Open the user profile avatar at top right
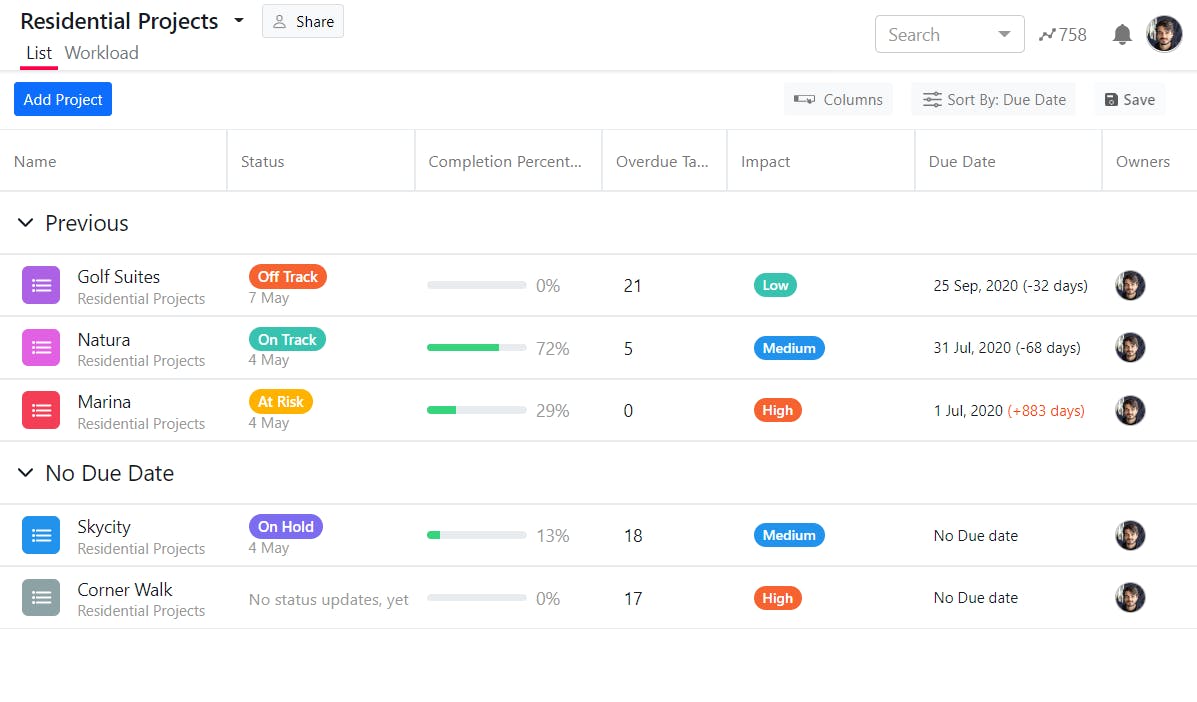The width and height of the screenshot is (1197, 702). [1164, 34]
